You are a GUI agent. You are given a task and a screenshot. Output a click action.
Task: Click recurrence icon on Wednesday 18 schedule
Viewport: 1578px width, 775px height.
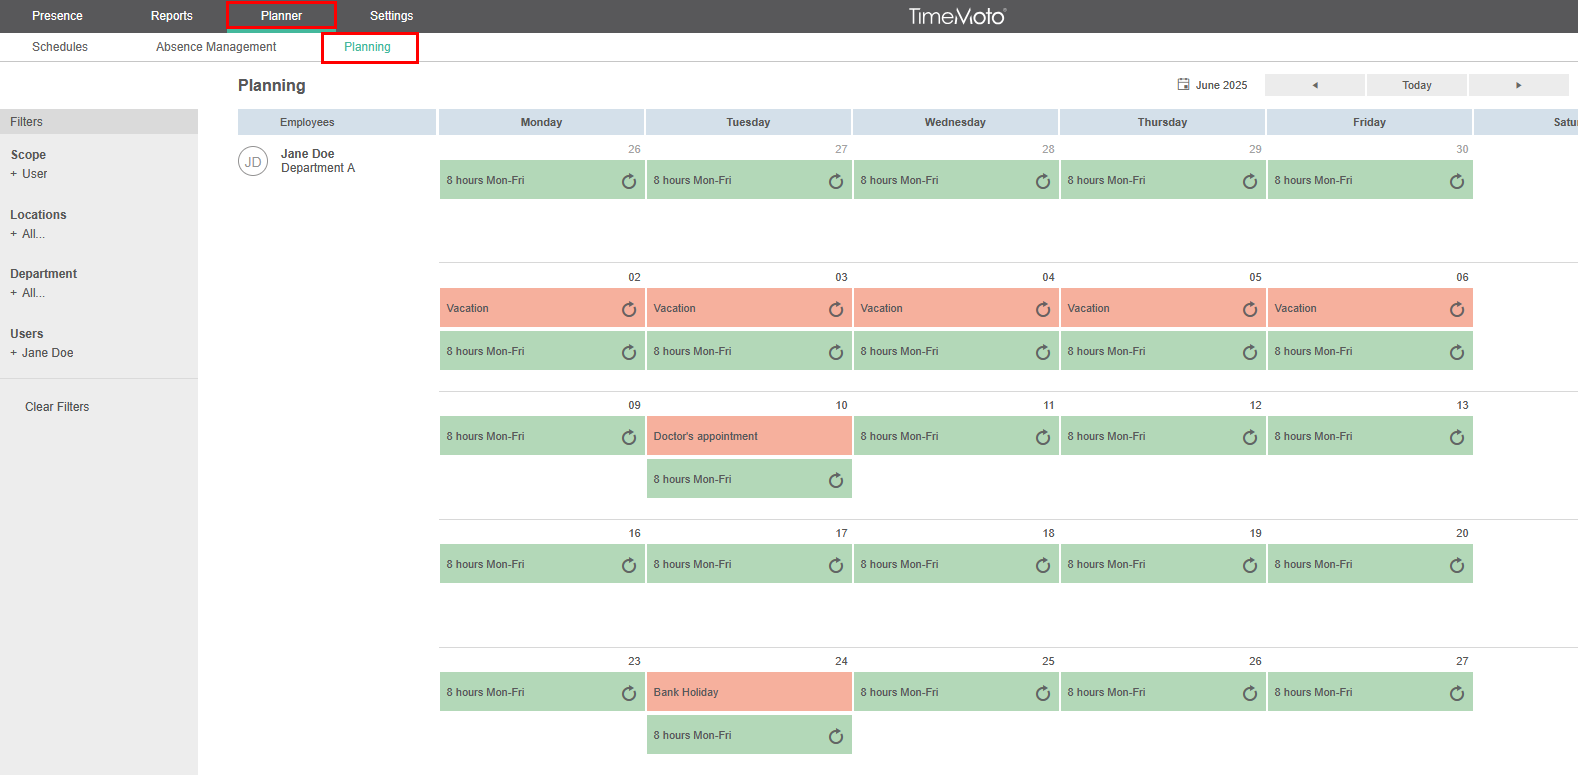(1043, 565)
